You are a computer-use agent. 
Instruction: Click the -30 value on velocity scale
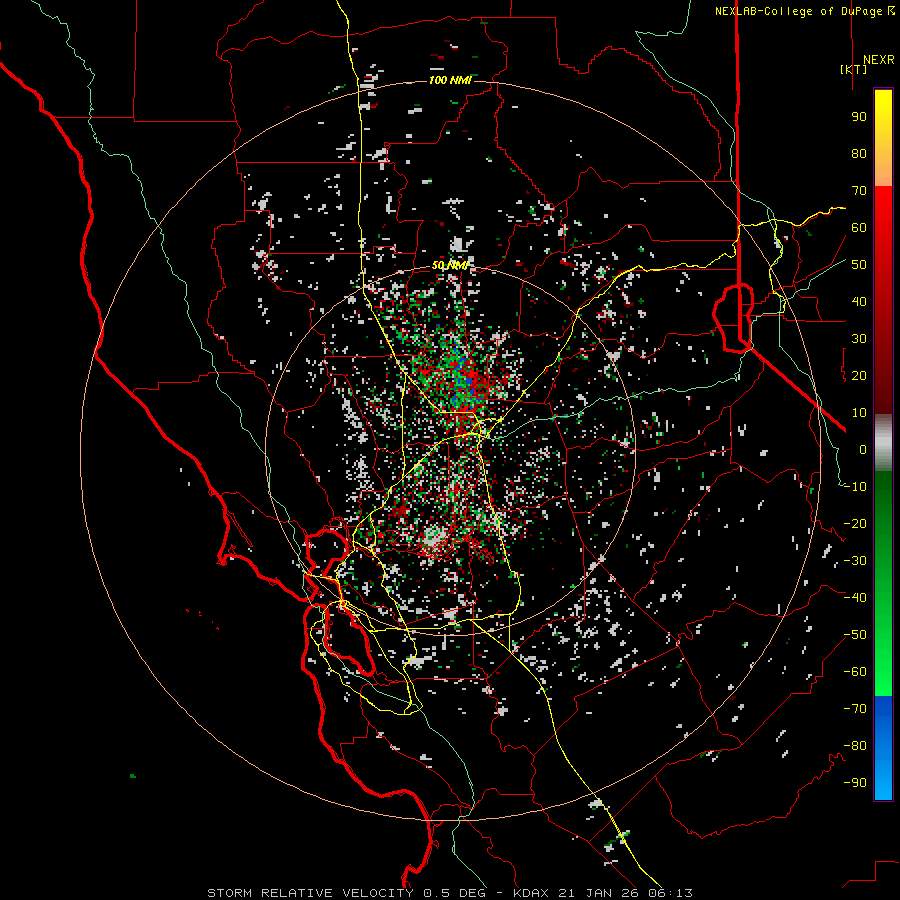pyautogui.click(x=855, y=561)
